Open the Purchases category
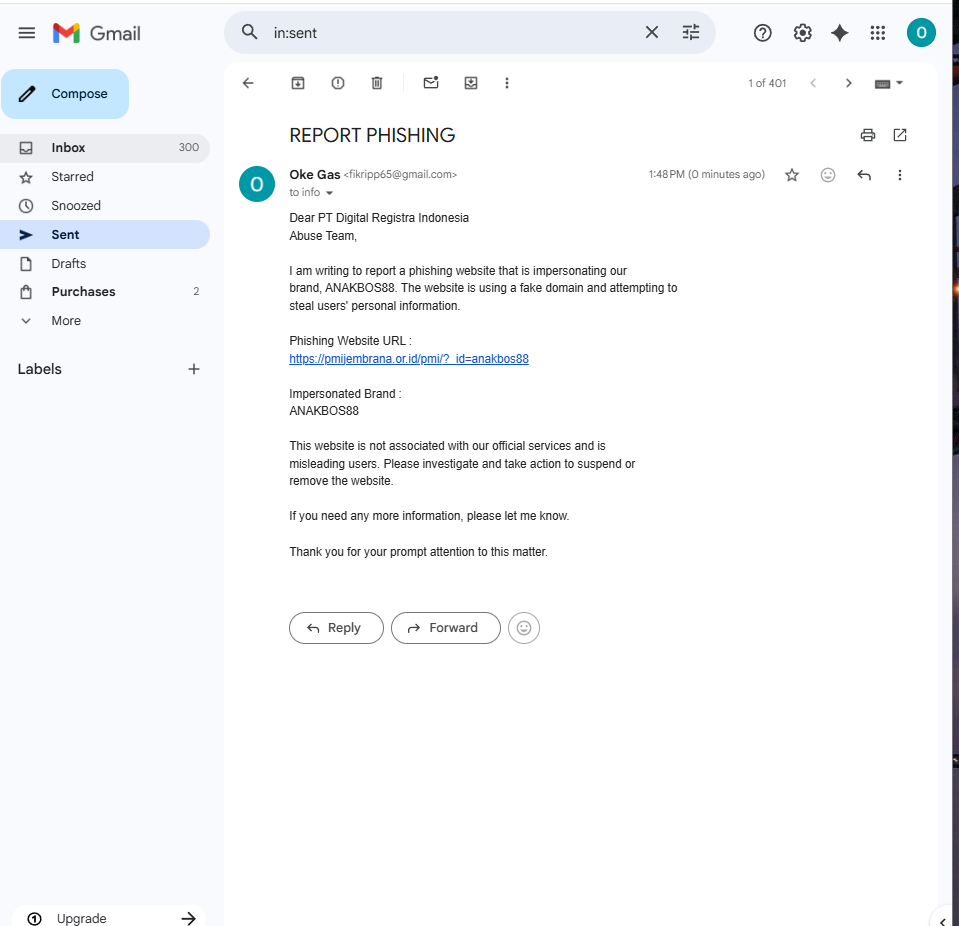The image size is (959, 926). click(x=105, y=292)
